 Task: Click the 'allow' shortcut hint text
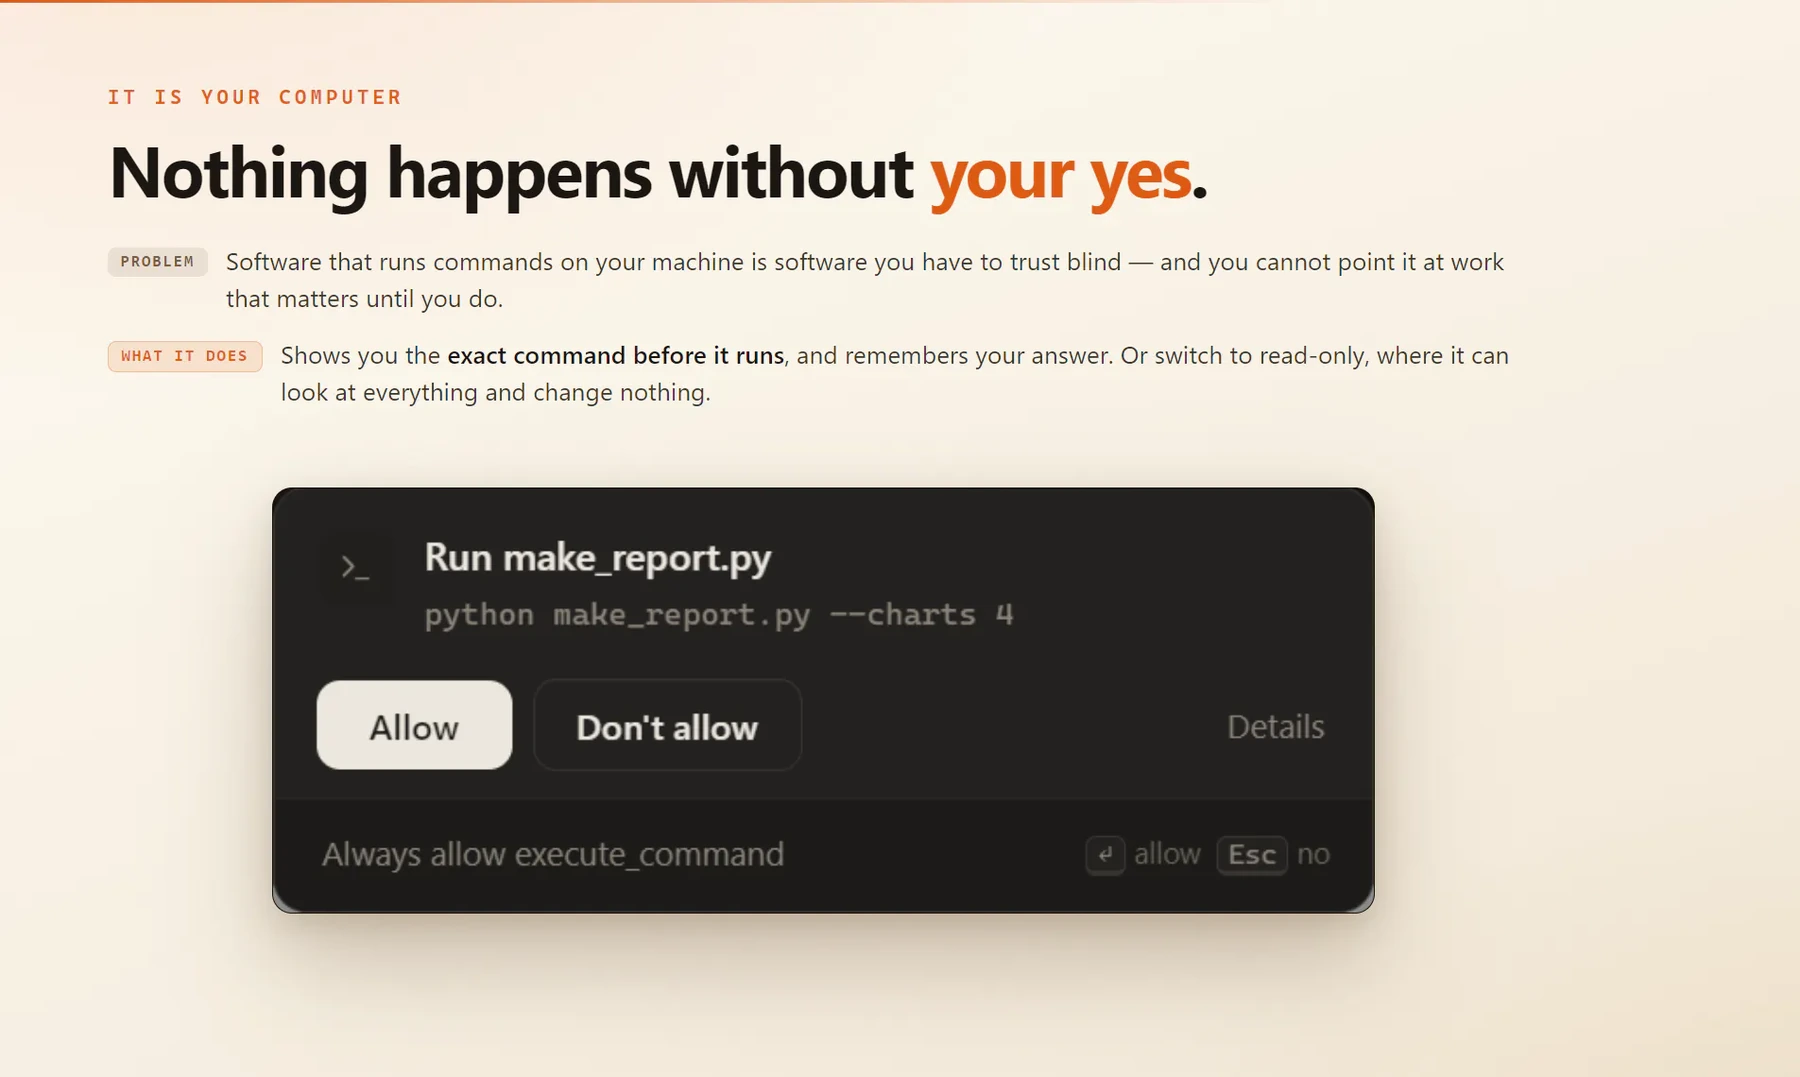click(1167, 855)
